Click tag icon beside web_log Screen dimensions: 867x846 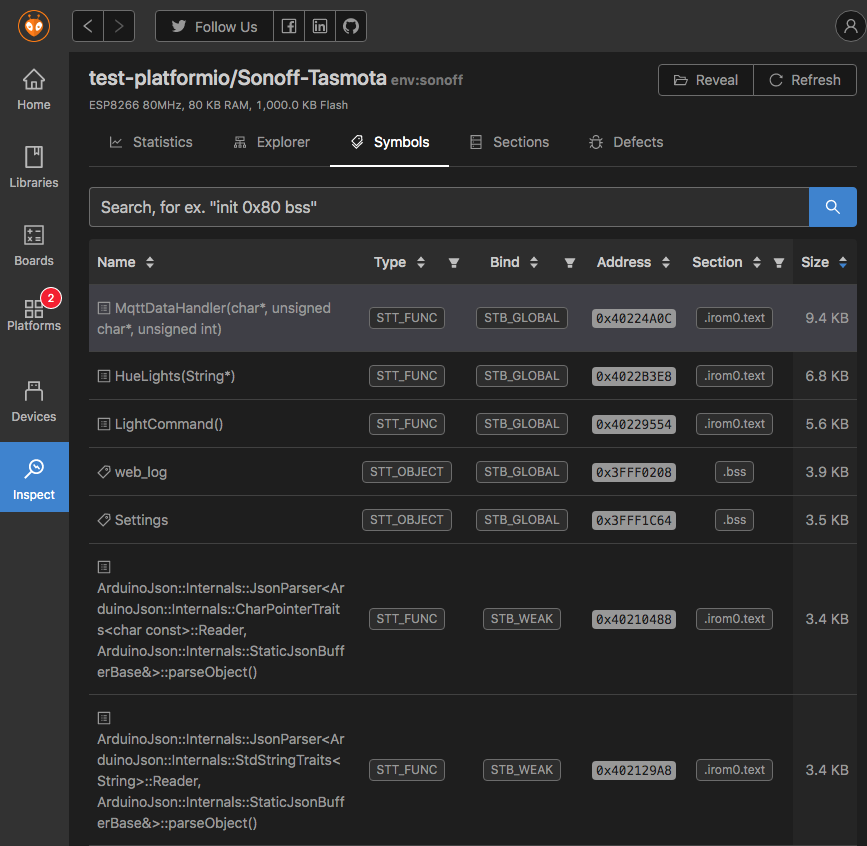pos(103,472)
